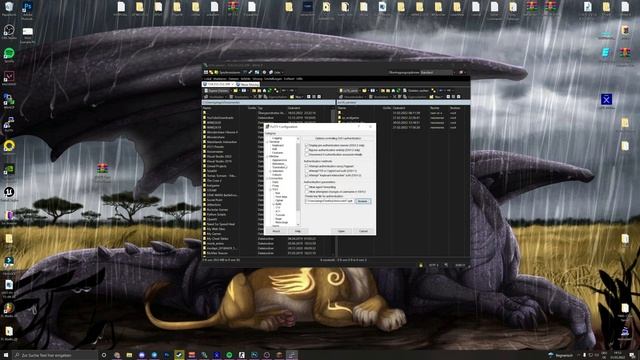
Task: Click the Browse button for private key
Action: pyautogui.click(x=364, y=201)
